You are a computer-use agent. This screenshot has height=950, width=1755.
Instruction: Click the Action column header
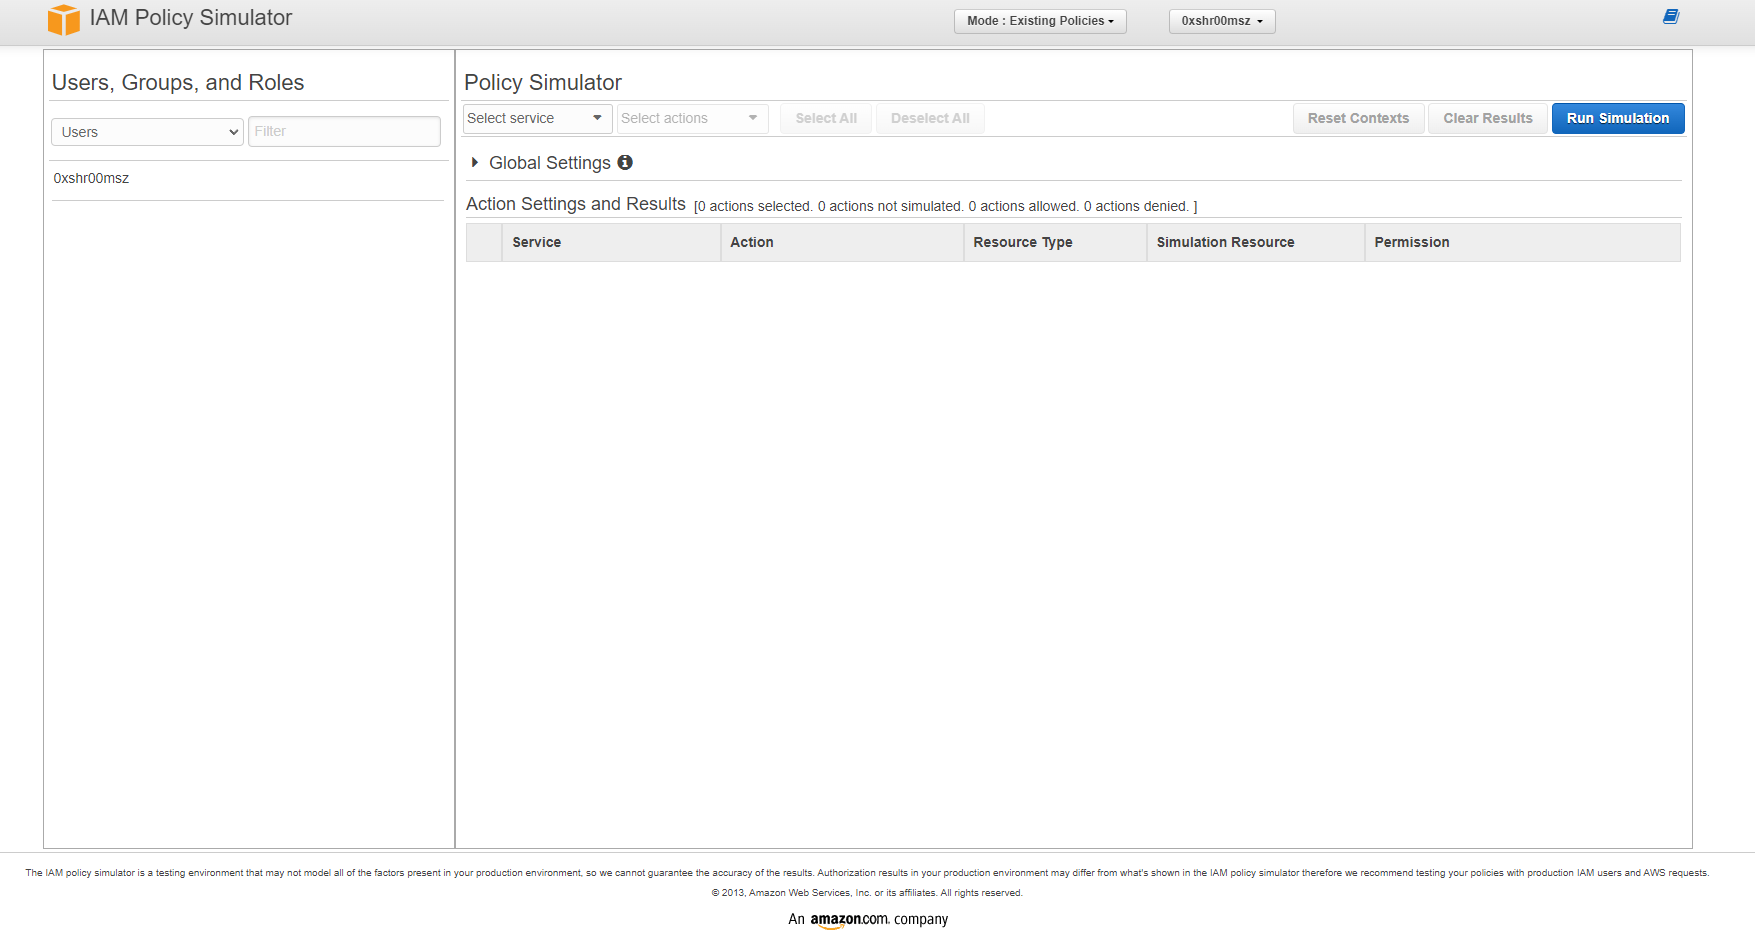(752, 242)
